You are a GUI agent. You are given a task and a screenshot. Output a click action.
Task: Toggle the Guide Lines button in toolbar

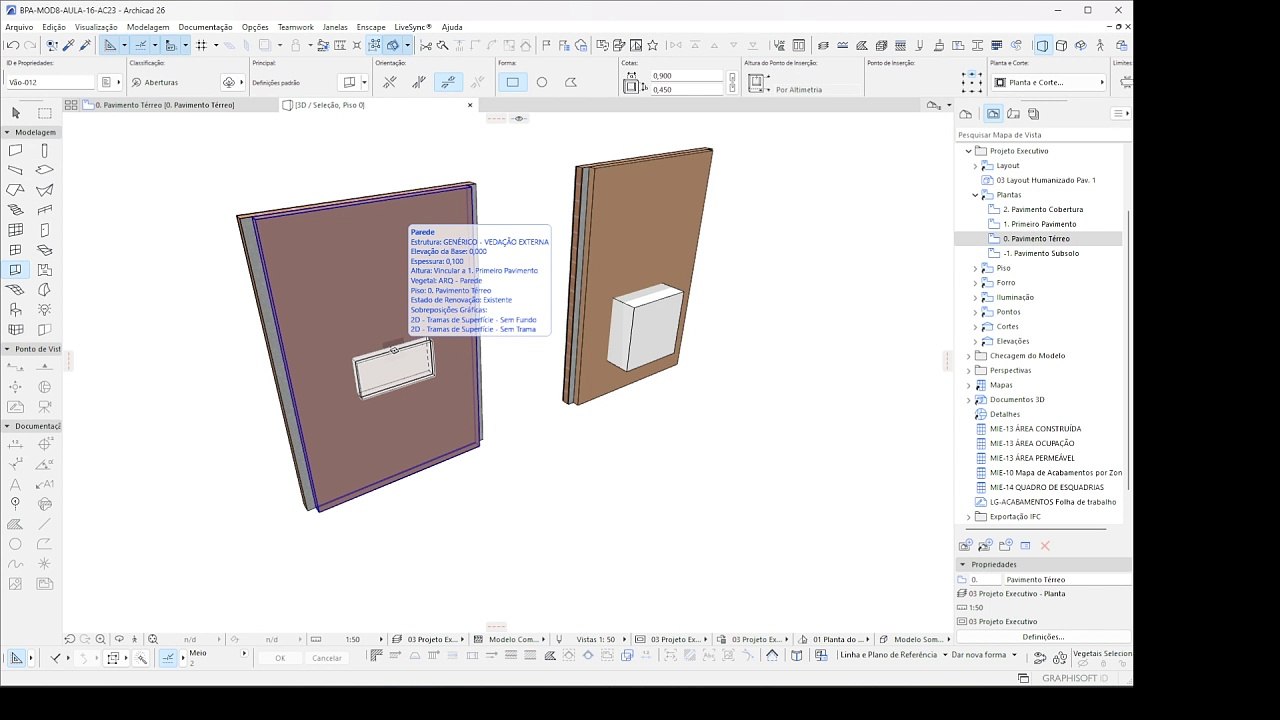pyautogui.click(x=111, y=45)
